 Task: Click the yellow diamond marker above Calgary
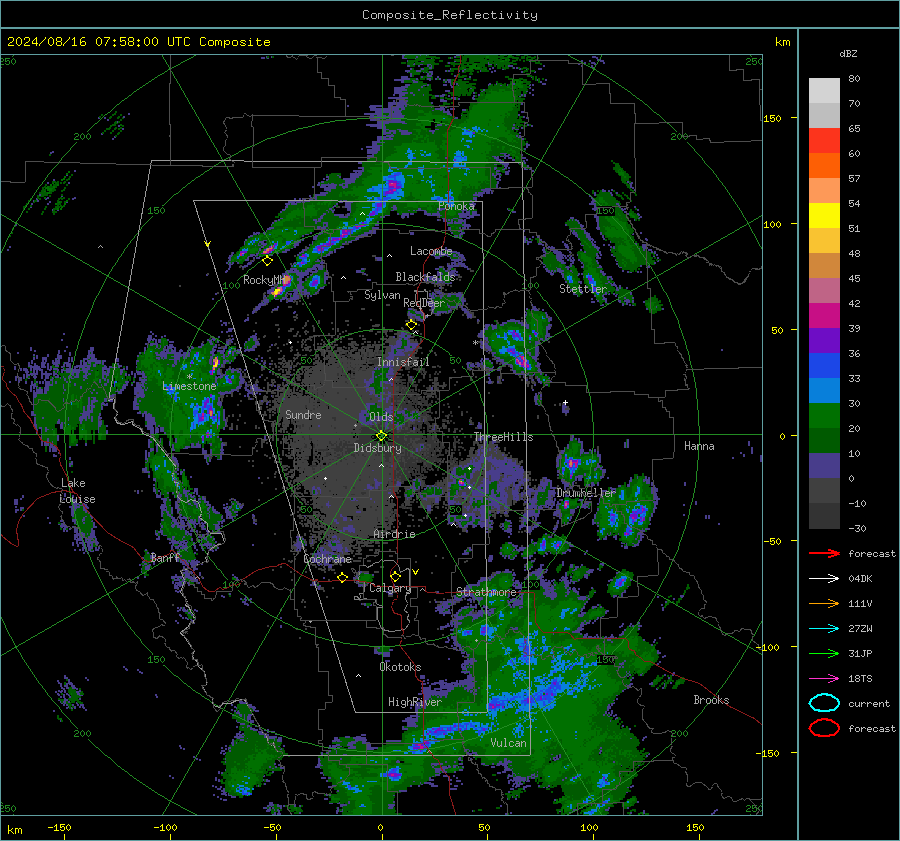[395, 576]
